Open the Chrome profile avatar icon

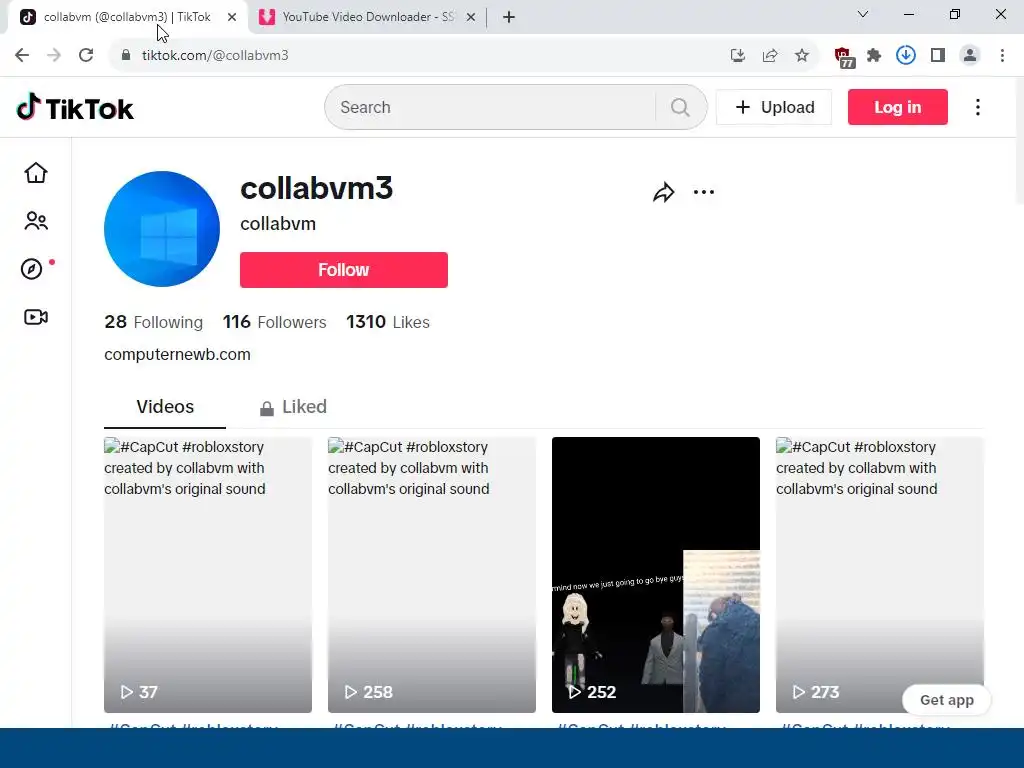[970, 56]
